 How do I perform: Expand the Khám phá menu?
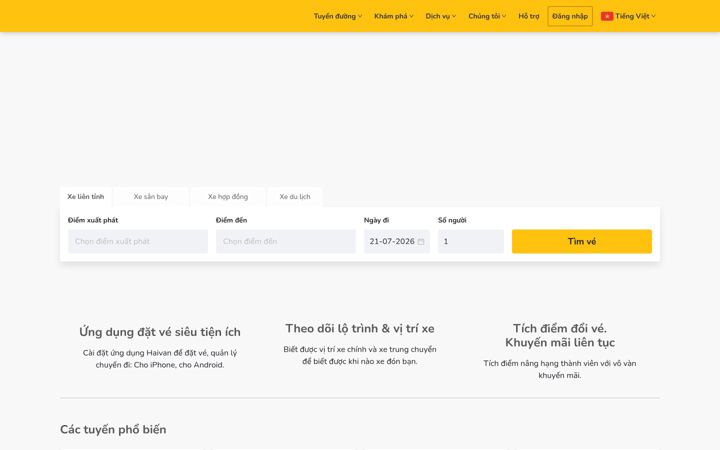pyautogui.click(x=394, y=16)
